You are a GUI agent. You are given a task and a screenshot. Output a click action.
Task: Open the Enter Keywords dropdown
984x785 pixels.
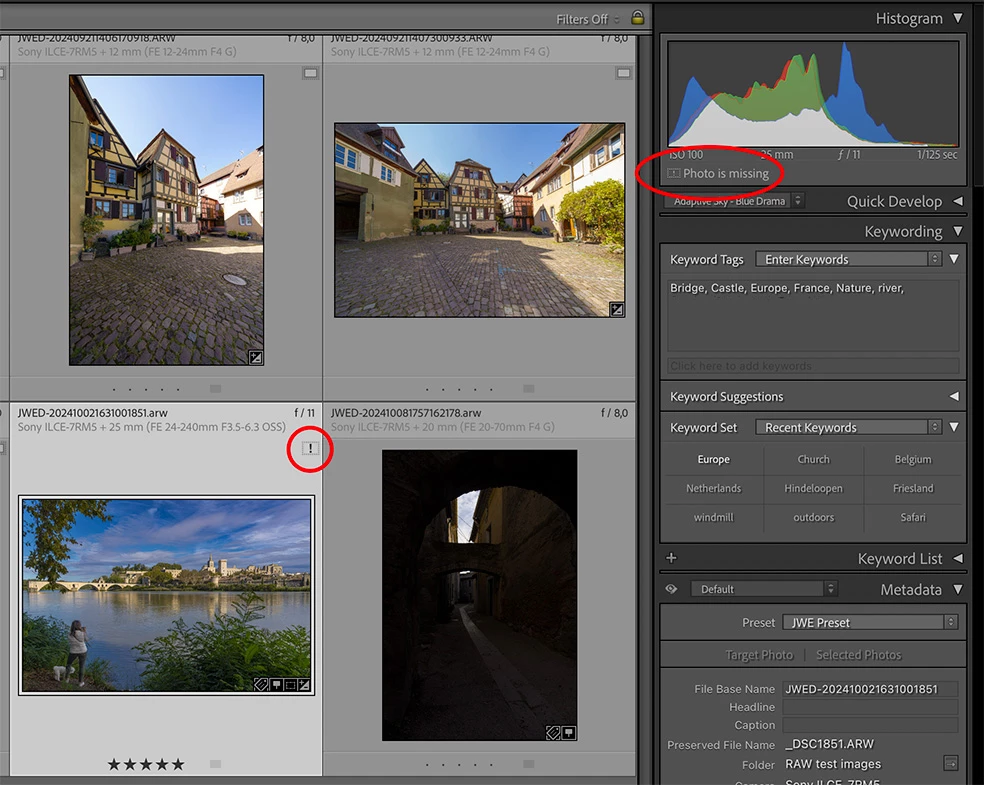[x=848, y=259]
